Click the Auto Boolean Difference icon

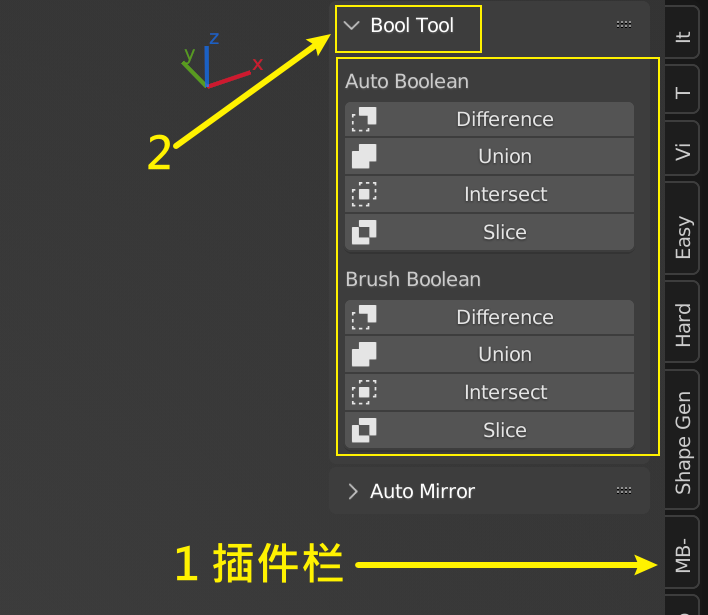click(x=364, y=120)
